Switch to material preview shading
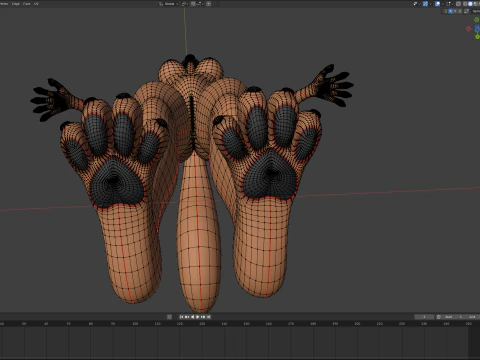 coord(476,4)
